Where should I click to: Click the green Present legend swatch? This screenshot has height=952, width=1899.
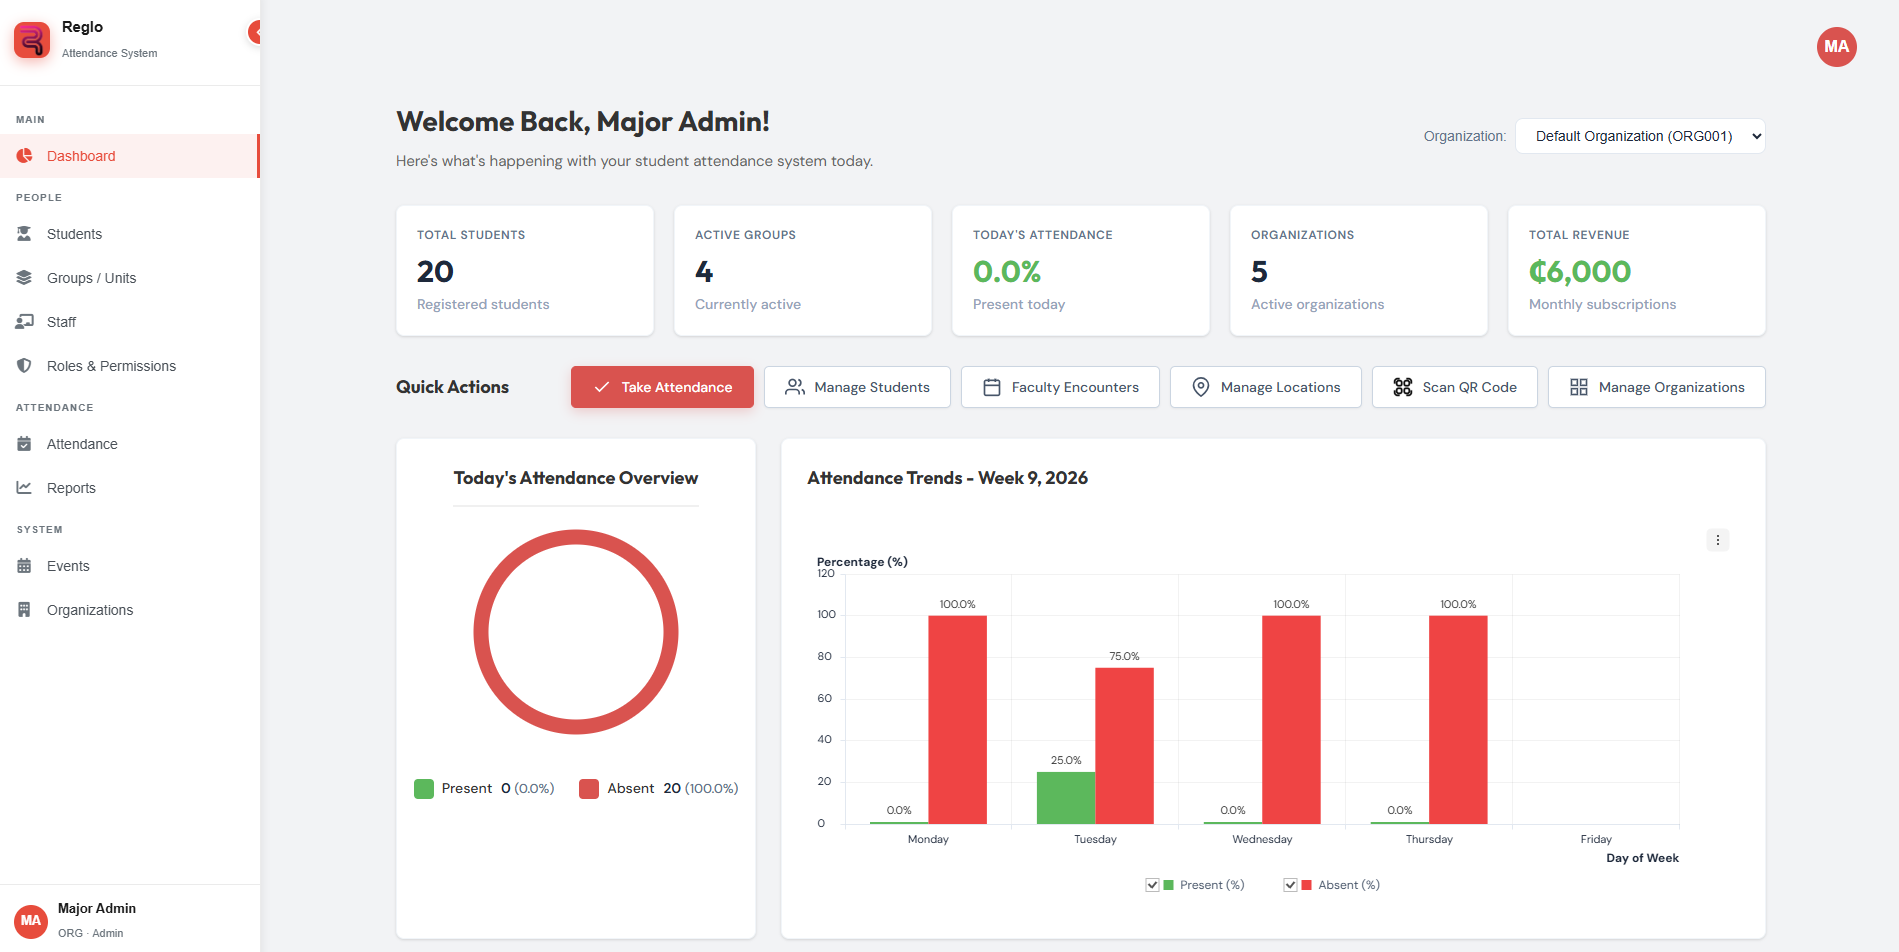(x=424, y=789)
